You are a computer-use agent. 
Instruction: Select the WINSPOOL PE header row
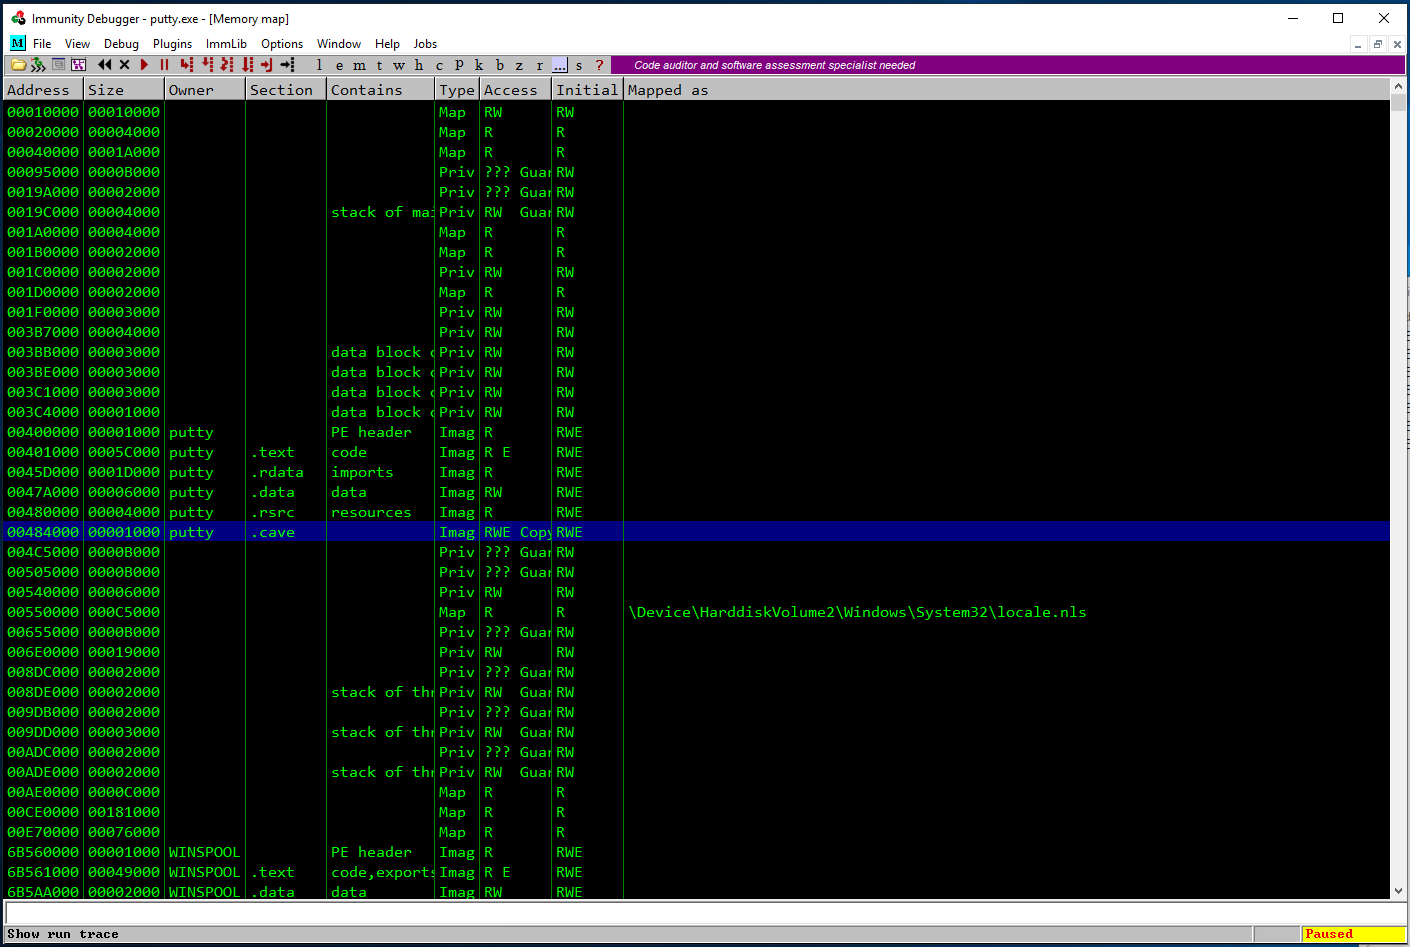[x=696, y=852]
